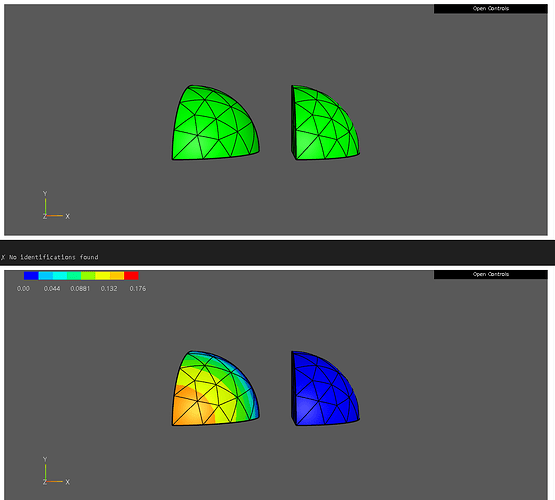Click the axis triad in the lower viewer
The image size is (555, 500).
pos(56,471)
